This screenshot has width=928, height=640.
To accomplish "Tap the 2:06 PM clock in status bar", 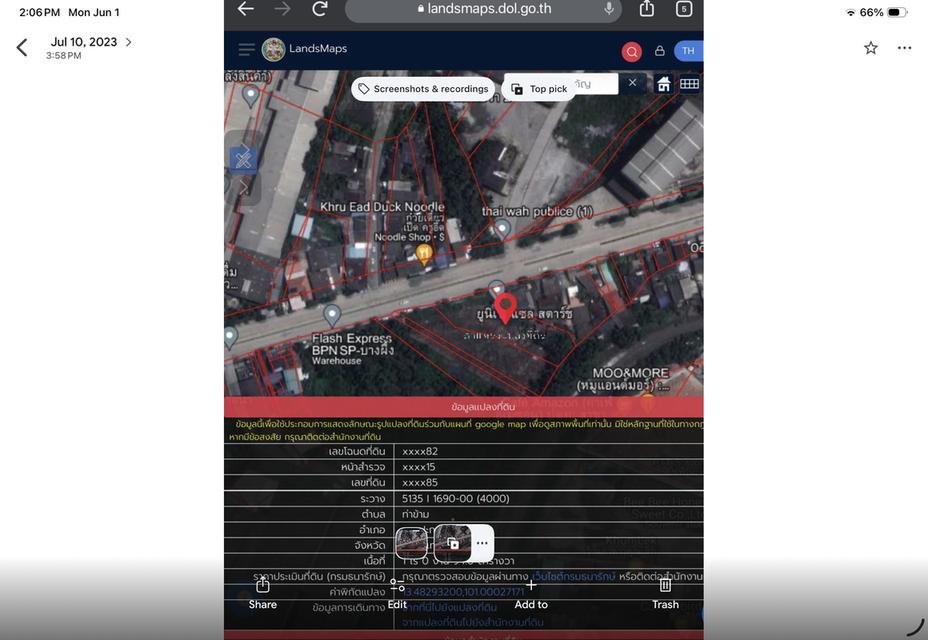I will 39,12.
